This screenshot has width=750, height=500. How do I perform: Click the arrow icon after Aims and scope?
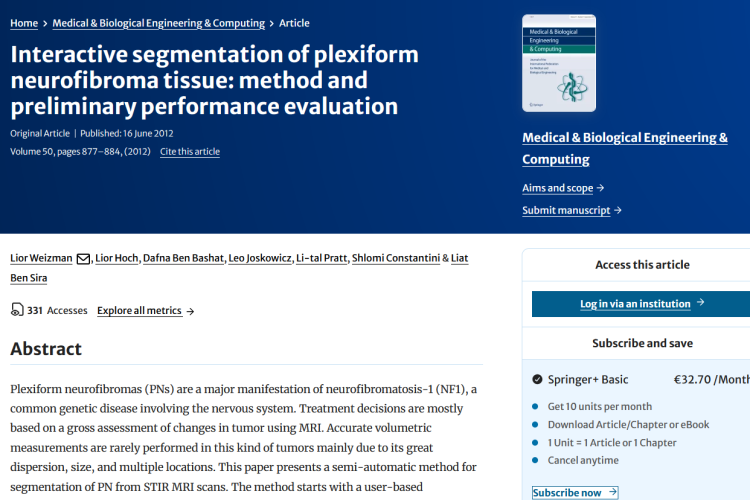click(x=600, y=188)
